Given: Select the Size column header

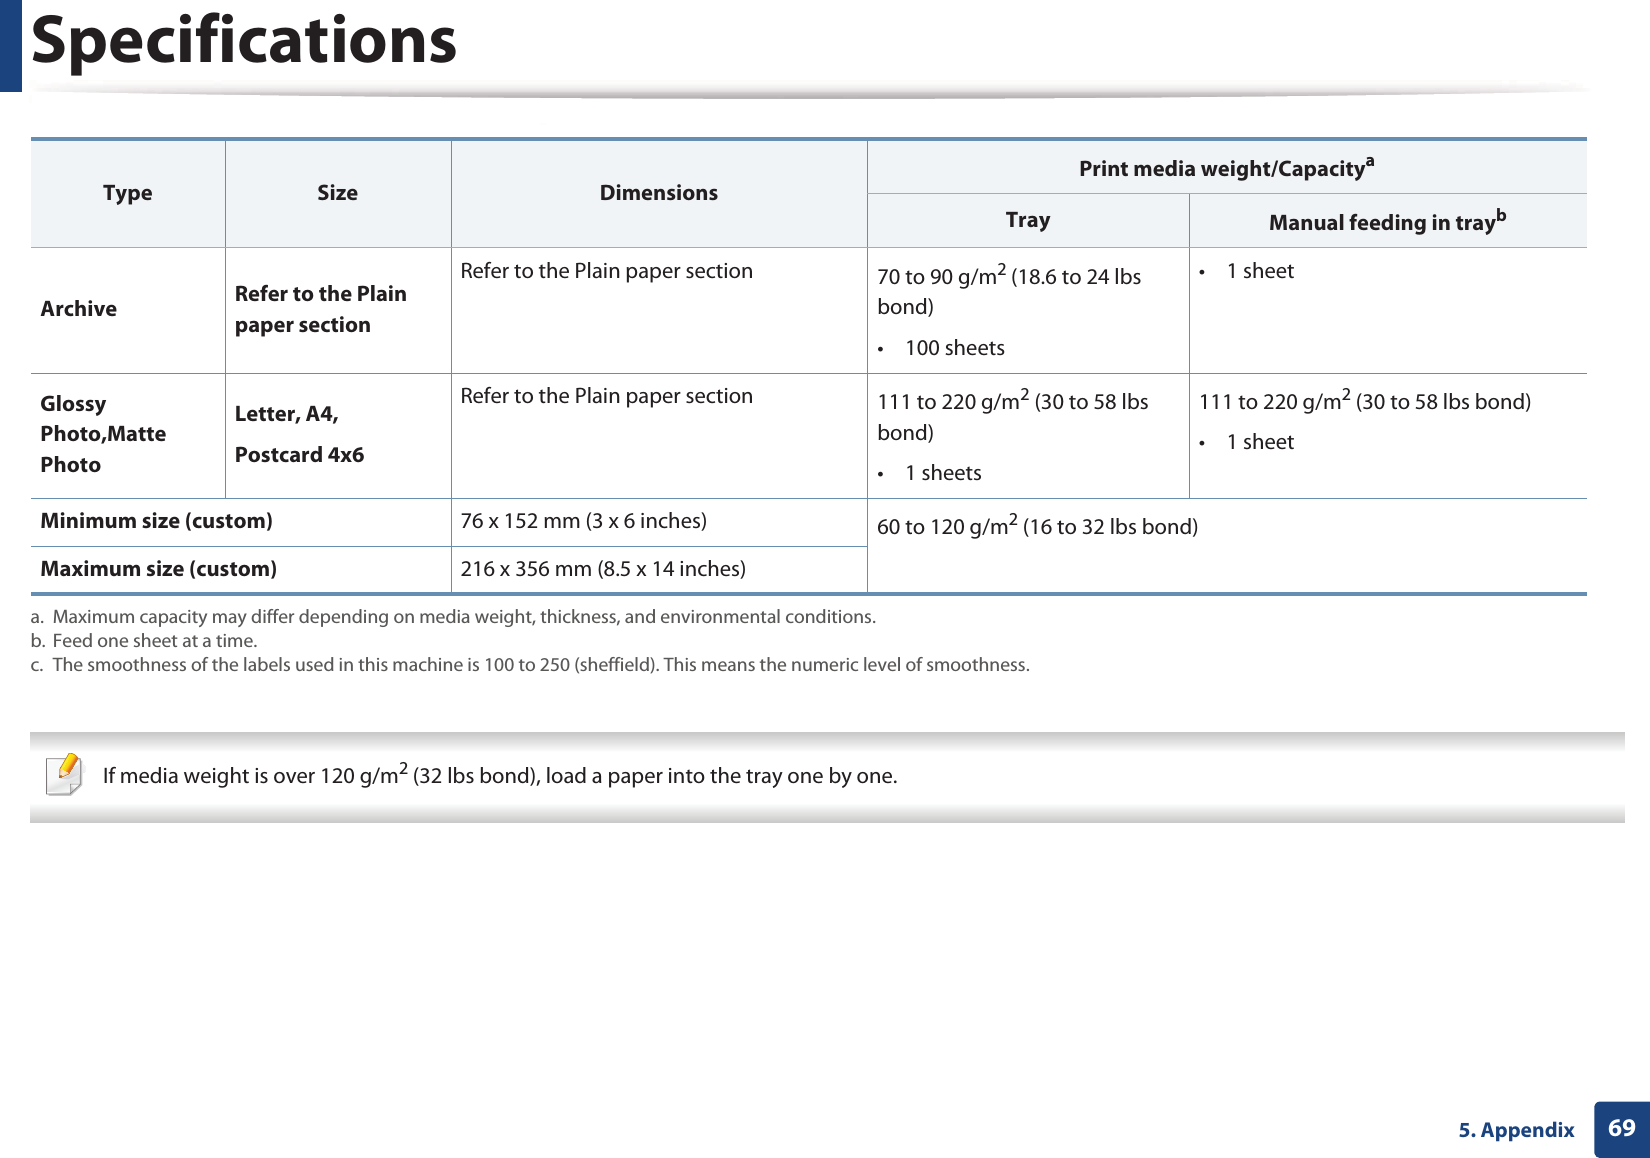Looking at the screenshot, I should tap(338, 193).
